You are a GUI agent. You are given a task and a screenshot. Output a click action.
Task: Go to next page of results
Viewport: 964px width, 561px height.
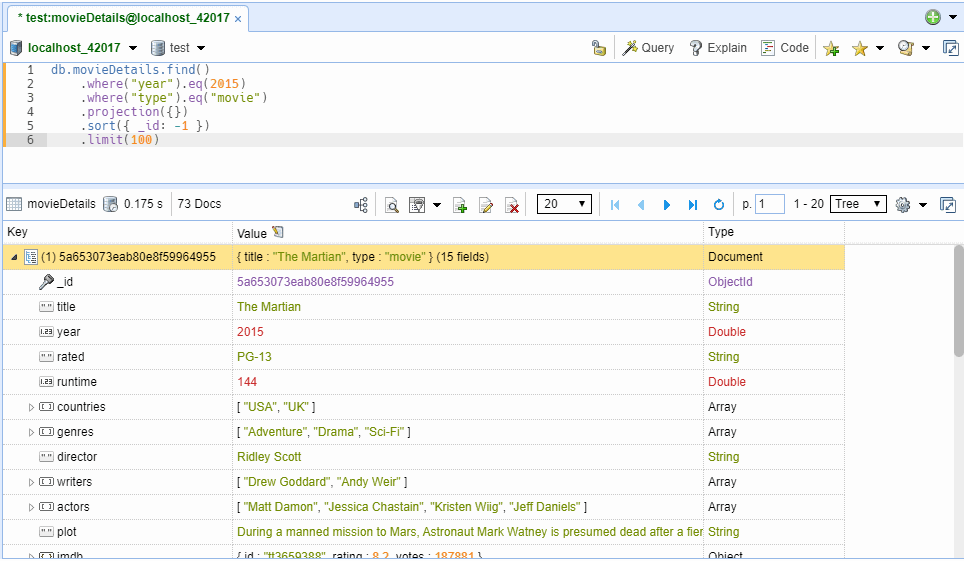click(x=666, y=205)
